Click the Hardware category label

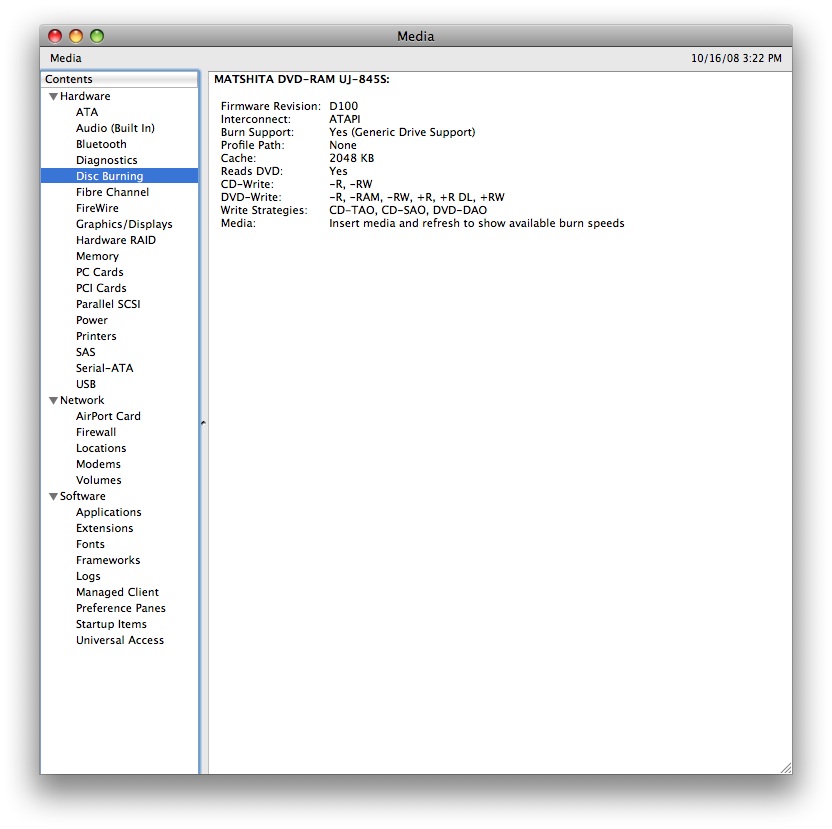[x=85, y=96]
